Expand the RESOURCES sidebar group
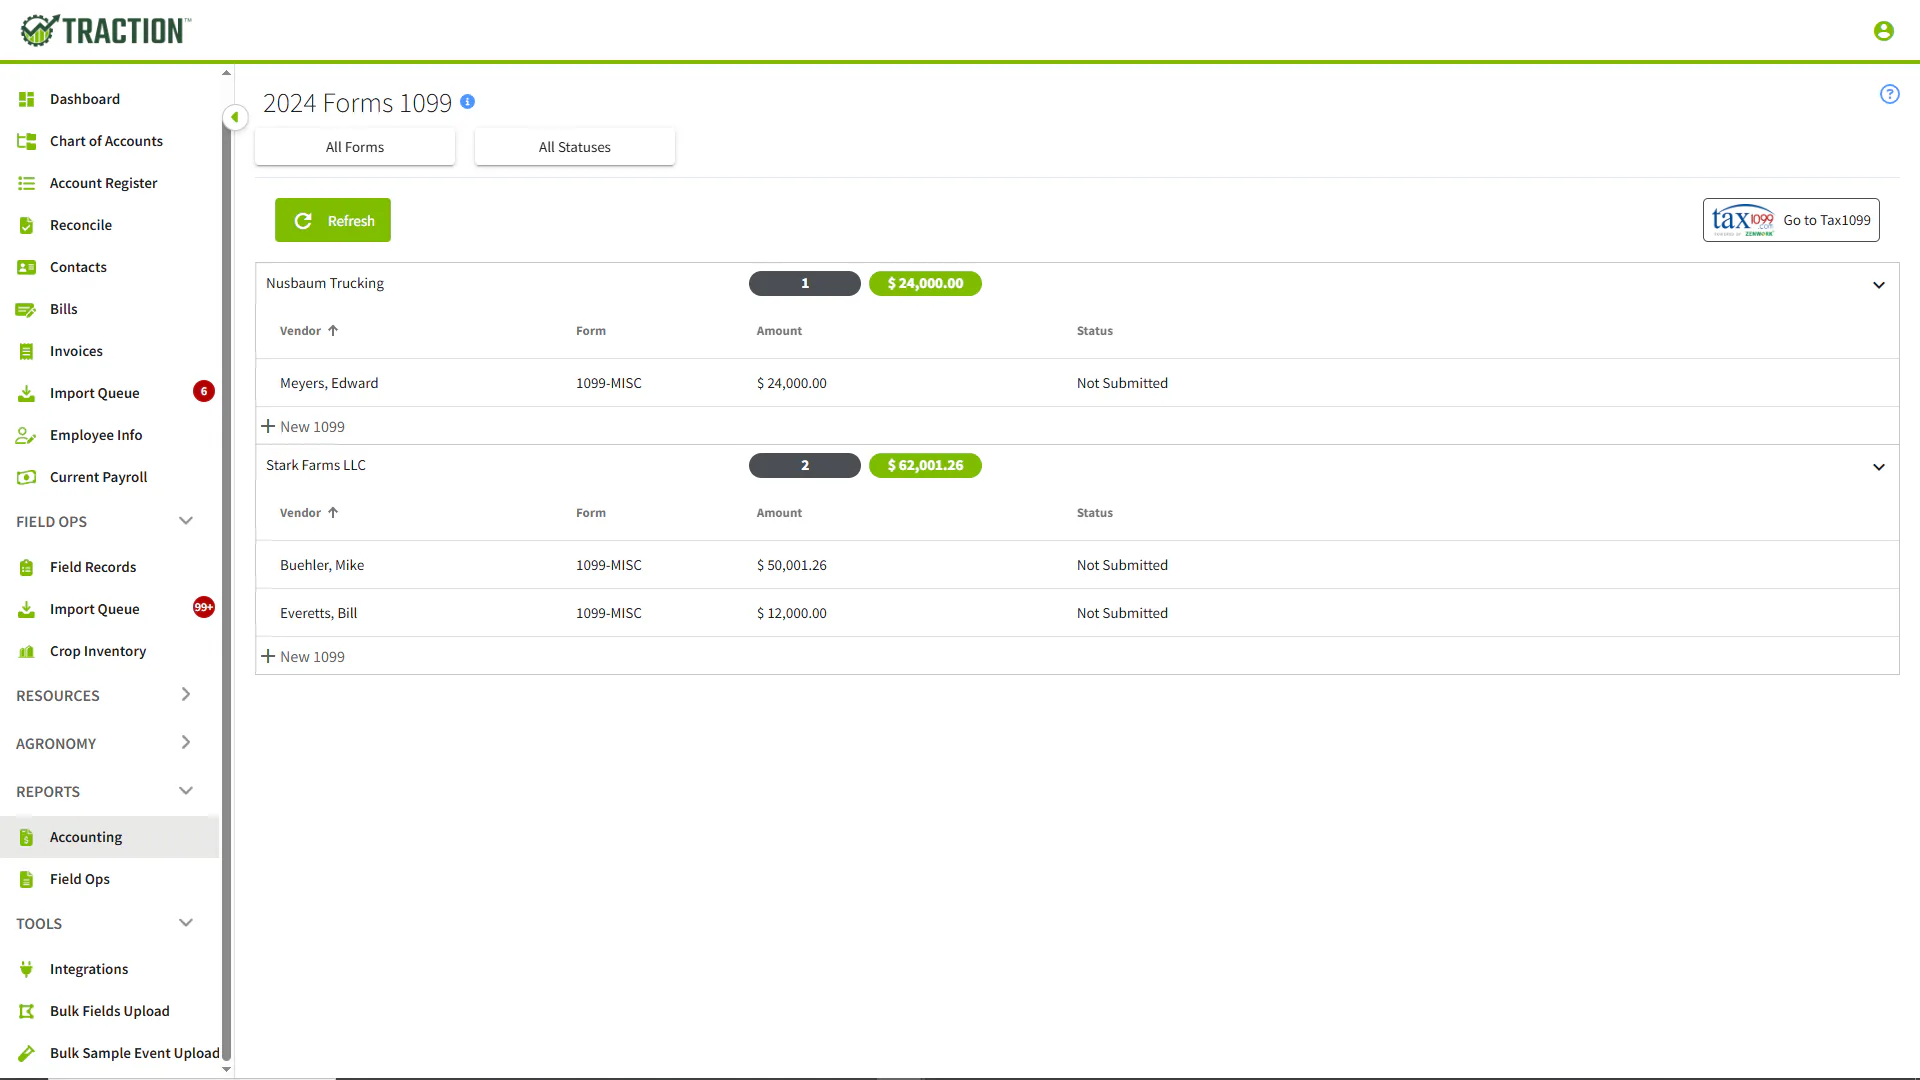Screen dimensions: 1920x1080 click(104, 695)
